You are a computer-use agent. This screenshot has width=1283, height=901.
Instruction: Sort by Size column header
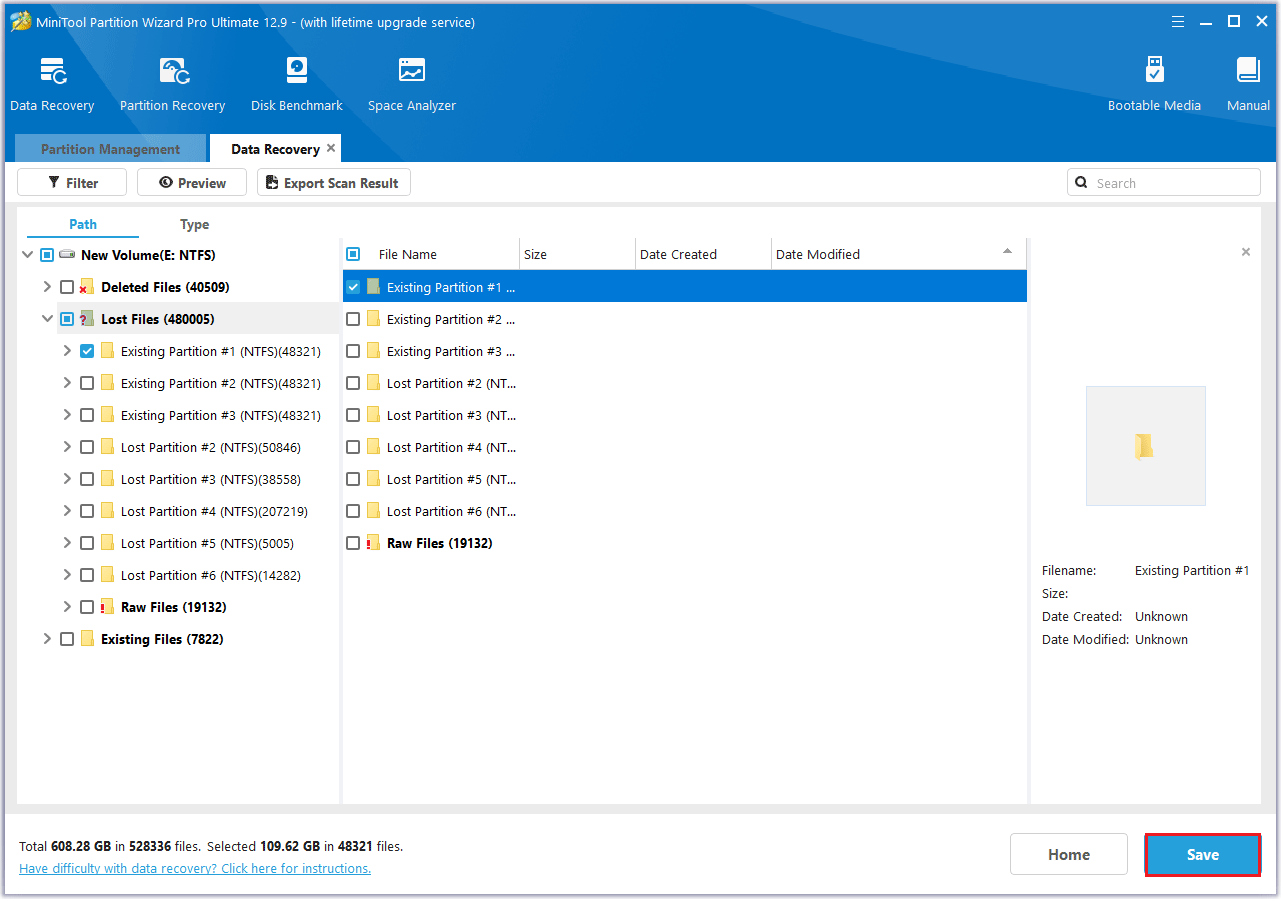pos(577,254)
